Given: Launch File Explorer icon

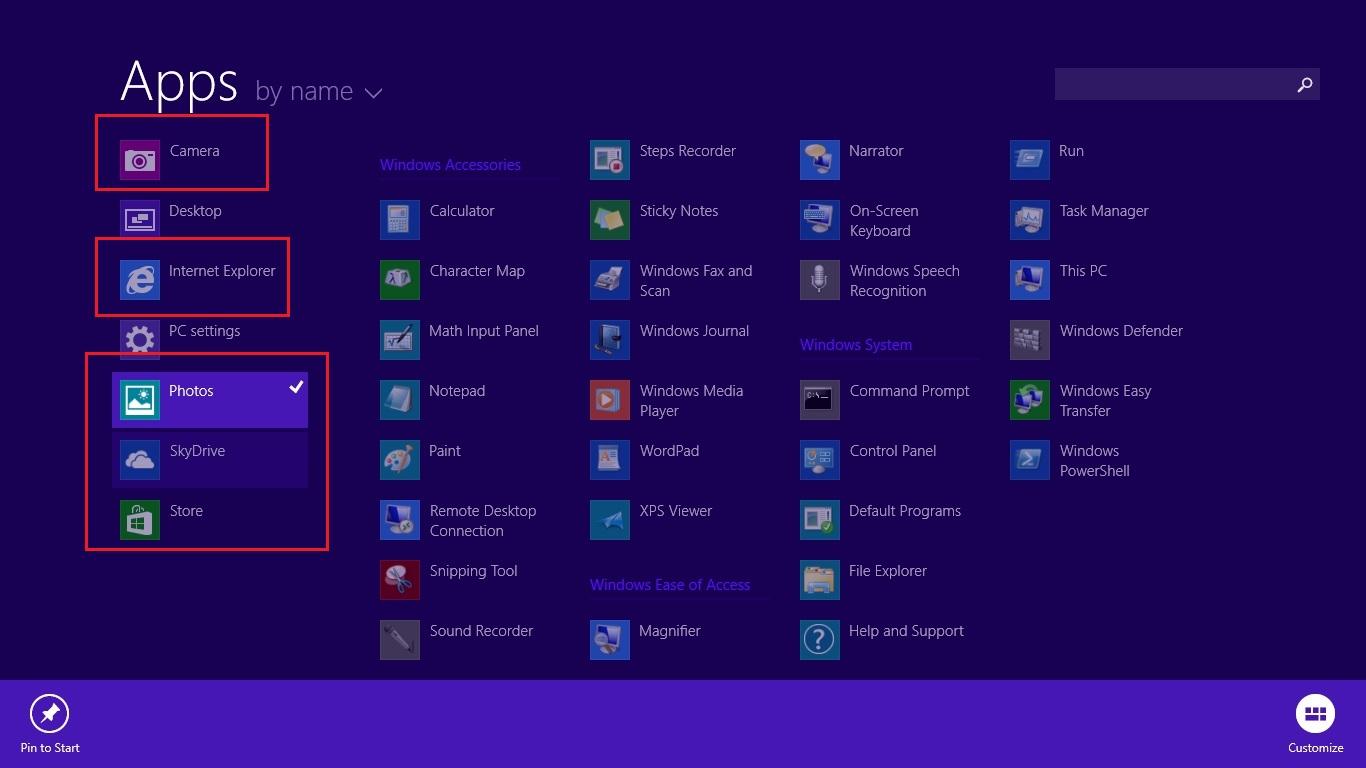Looking at the screenshot, I should click(820, 580).
